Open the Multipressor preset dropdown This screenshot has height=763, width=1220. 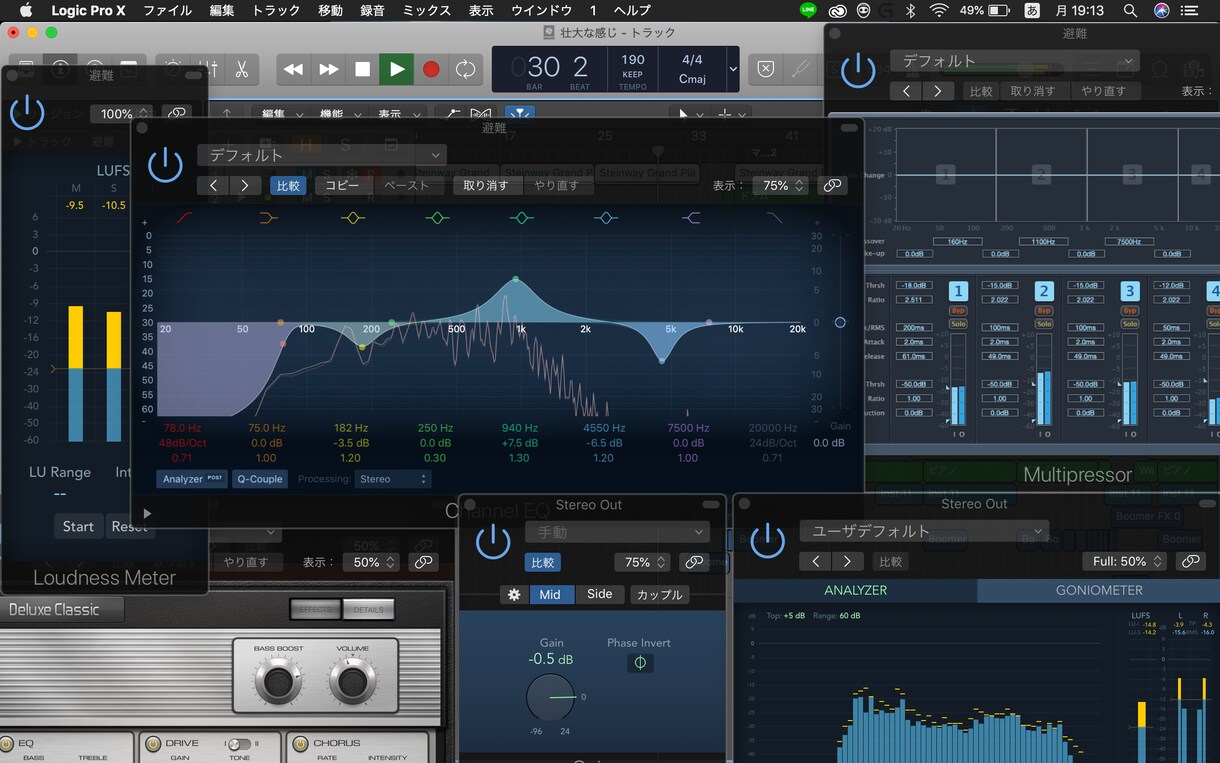pyautogui.click(x=1014, y=61)
